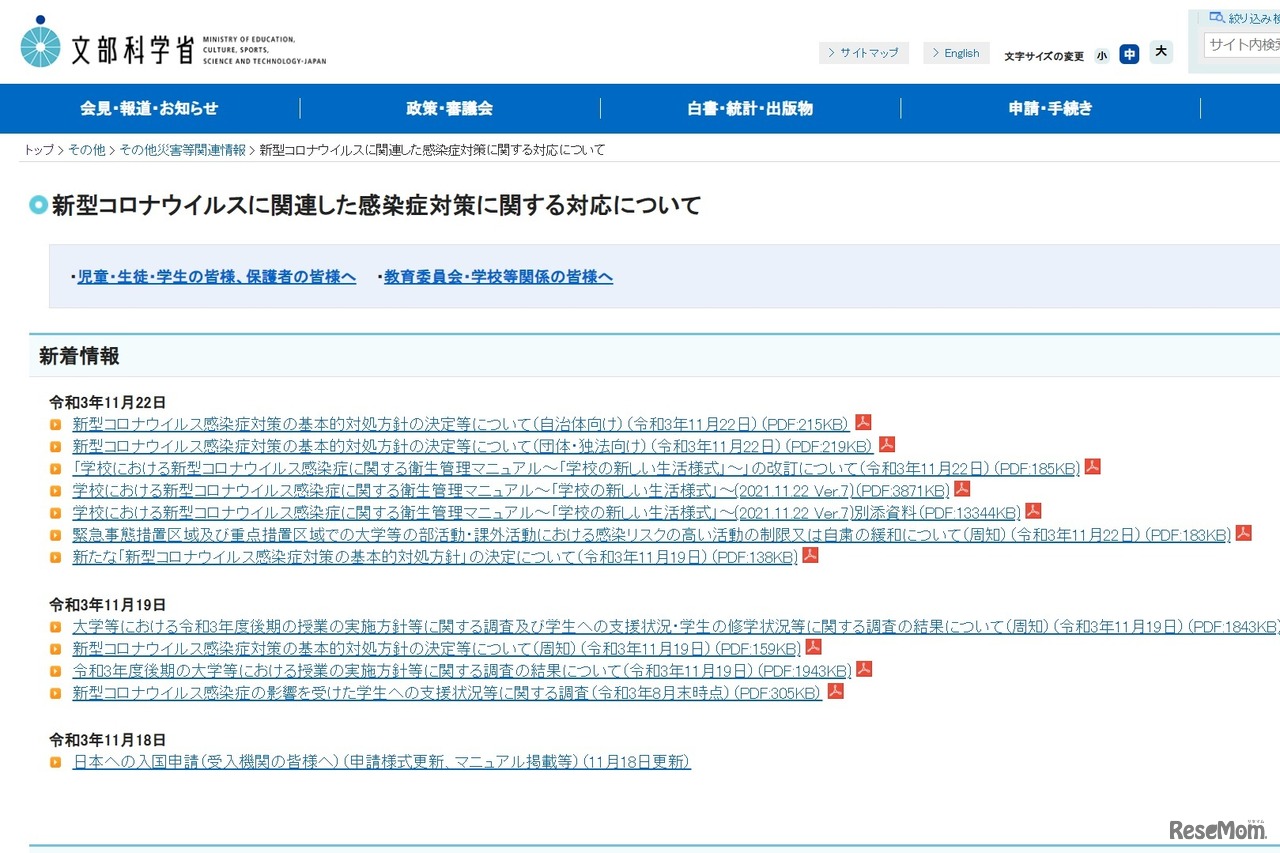The image size is (1280, 853).
Task: Click the サイト内検索 search input field
Action: (1243, 44)
